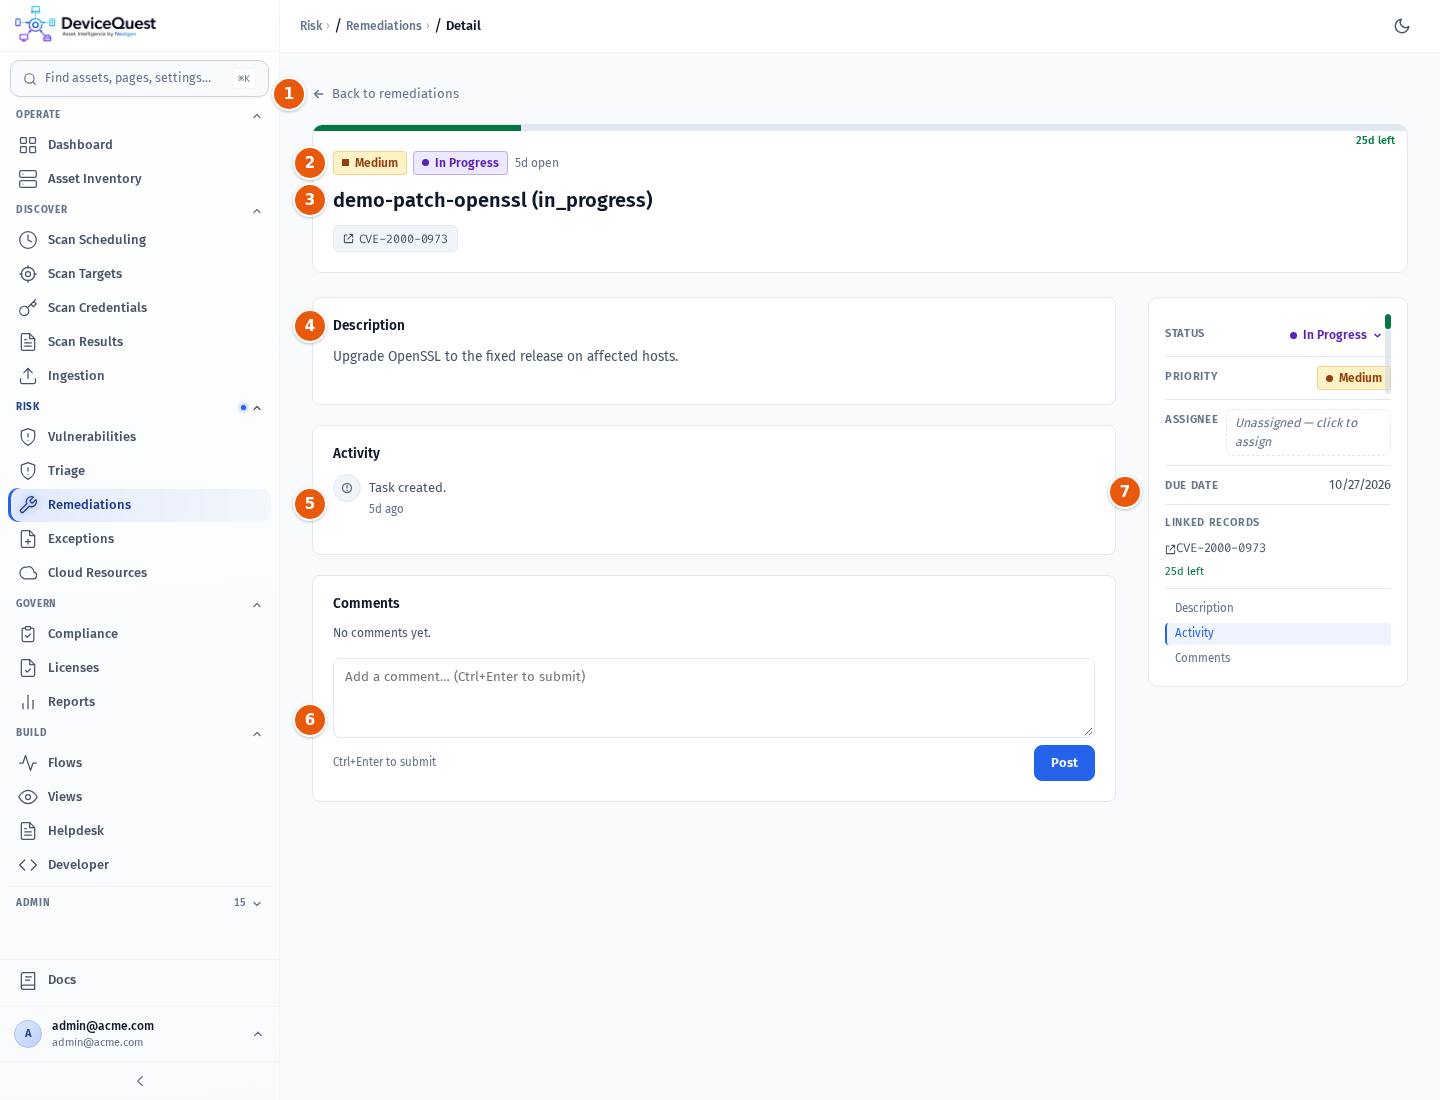Click the Compliance clipboard icon

(28, 634)
